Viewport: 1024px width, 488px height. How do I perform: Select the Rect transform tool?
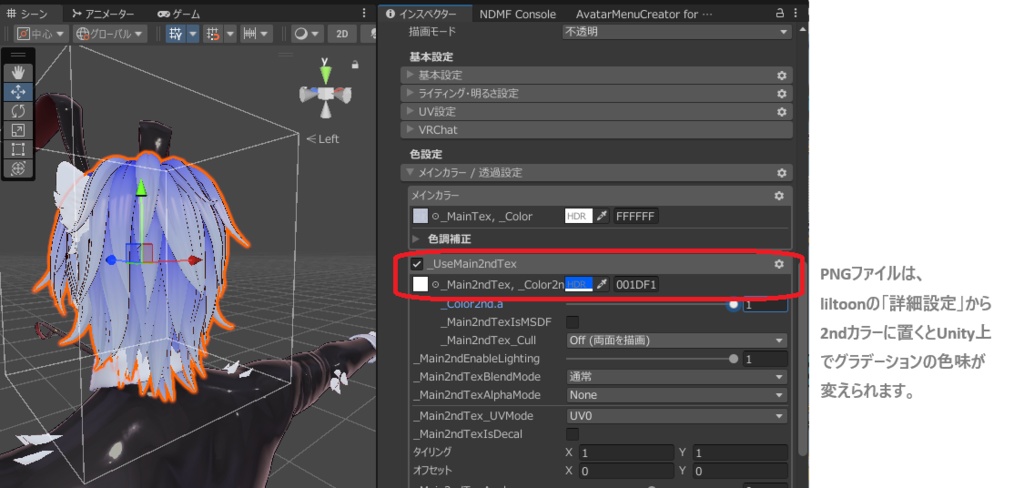pos(18,149)
